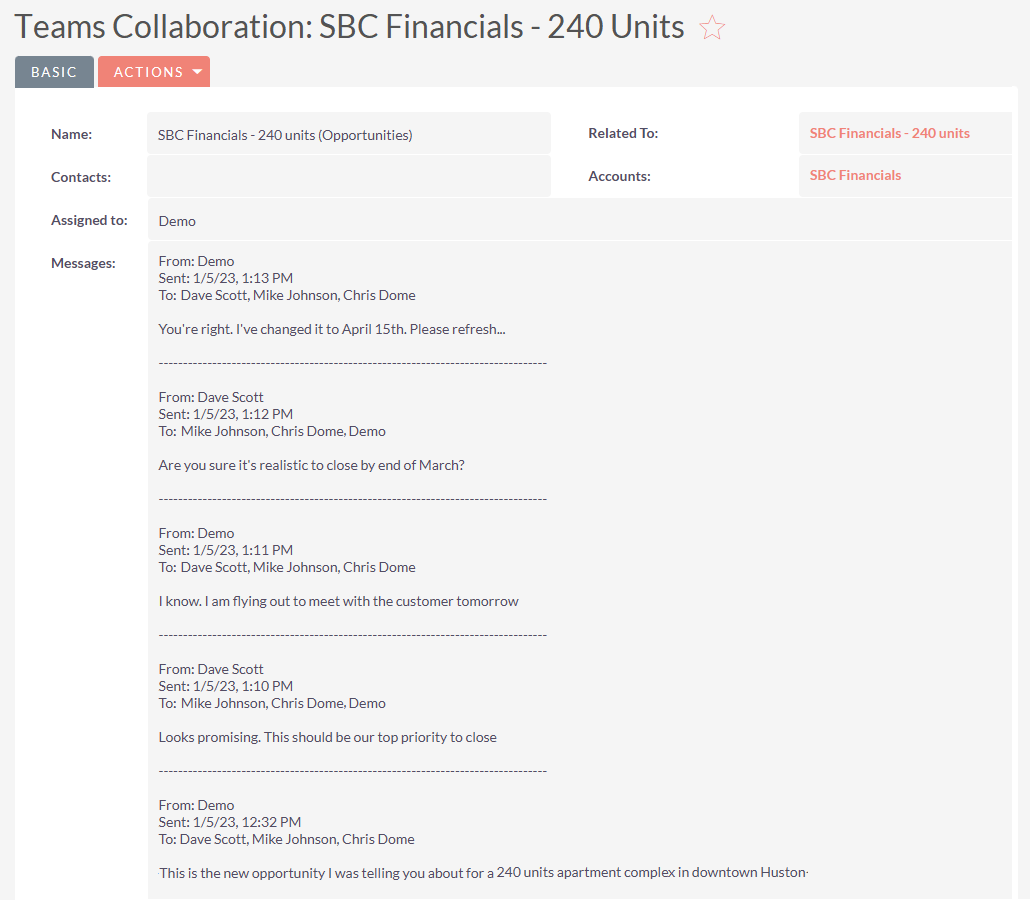Click the 'Sent: 1/5/23, 12:32 PM' timestamp

[230, 822]
